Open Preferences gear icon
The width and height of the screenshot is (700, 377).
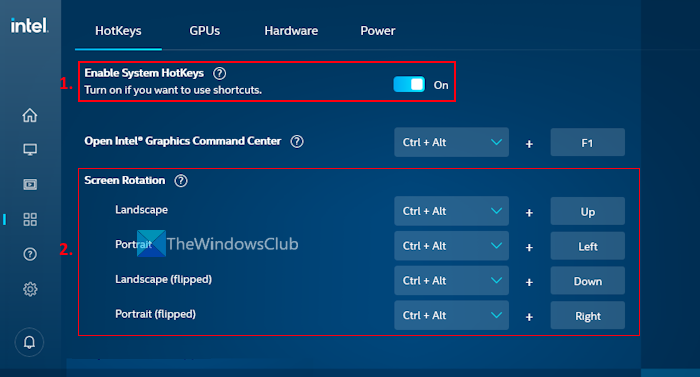[30, 289]
